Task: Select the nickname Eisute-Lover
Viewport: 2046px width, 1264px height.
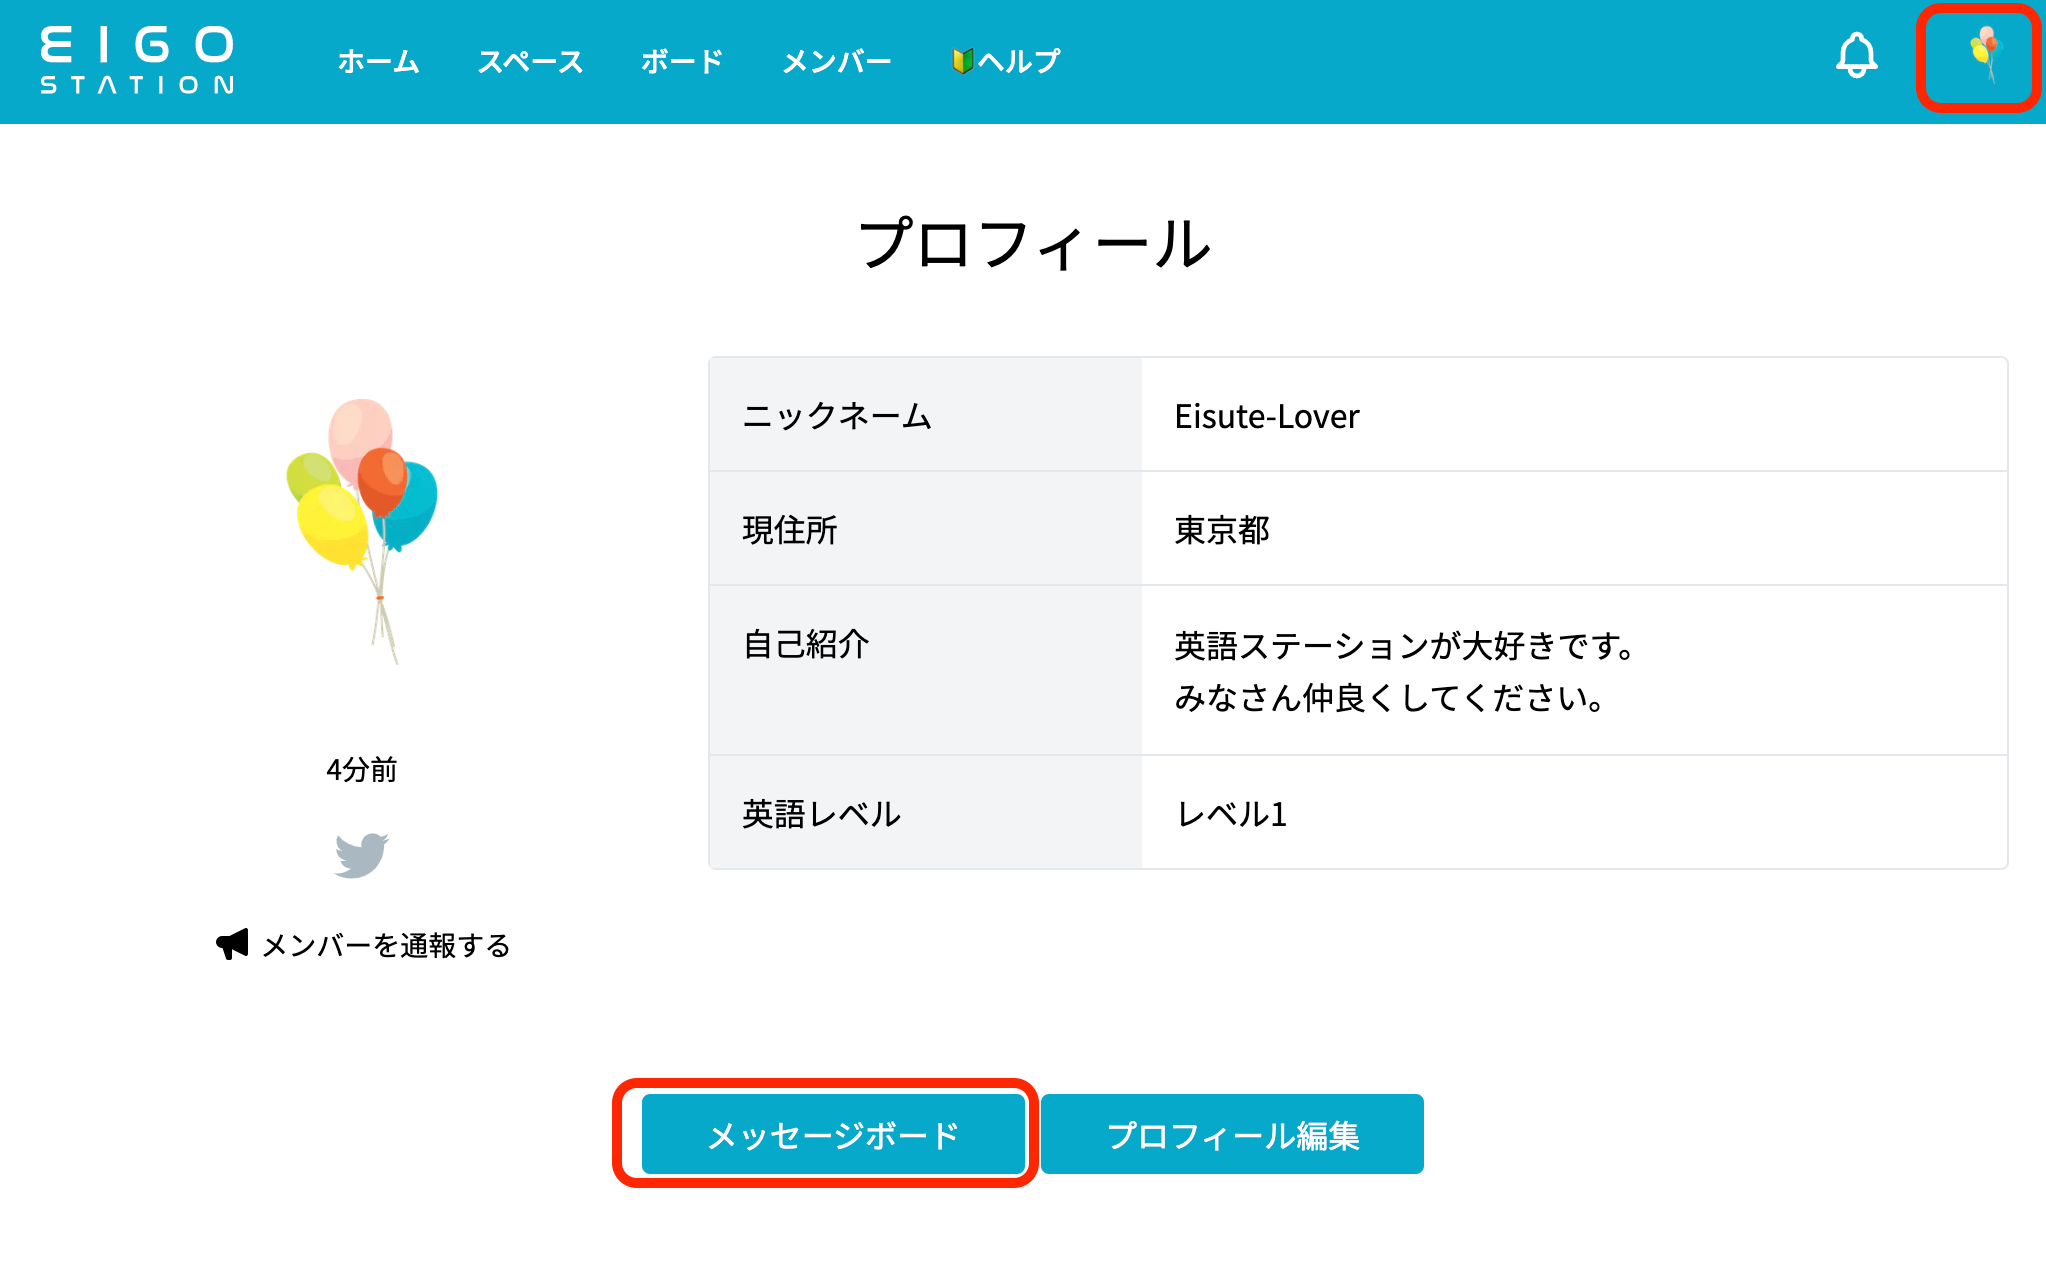Action: [x=1266, y=416]
